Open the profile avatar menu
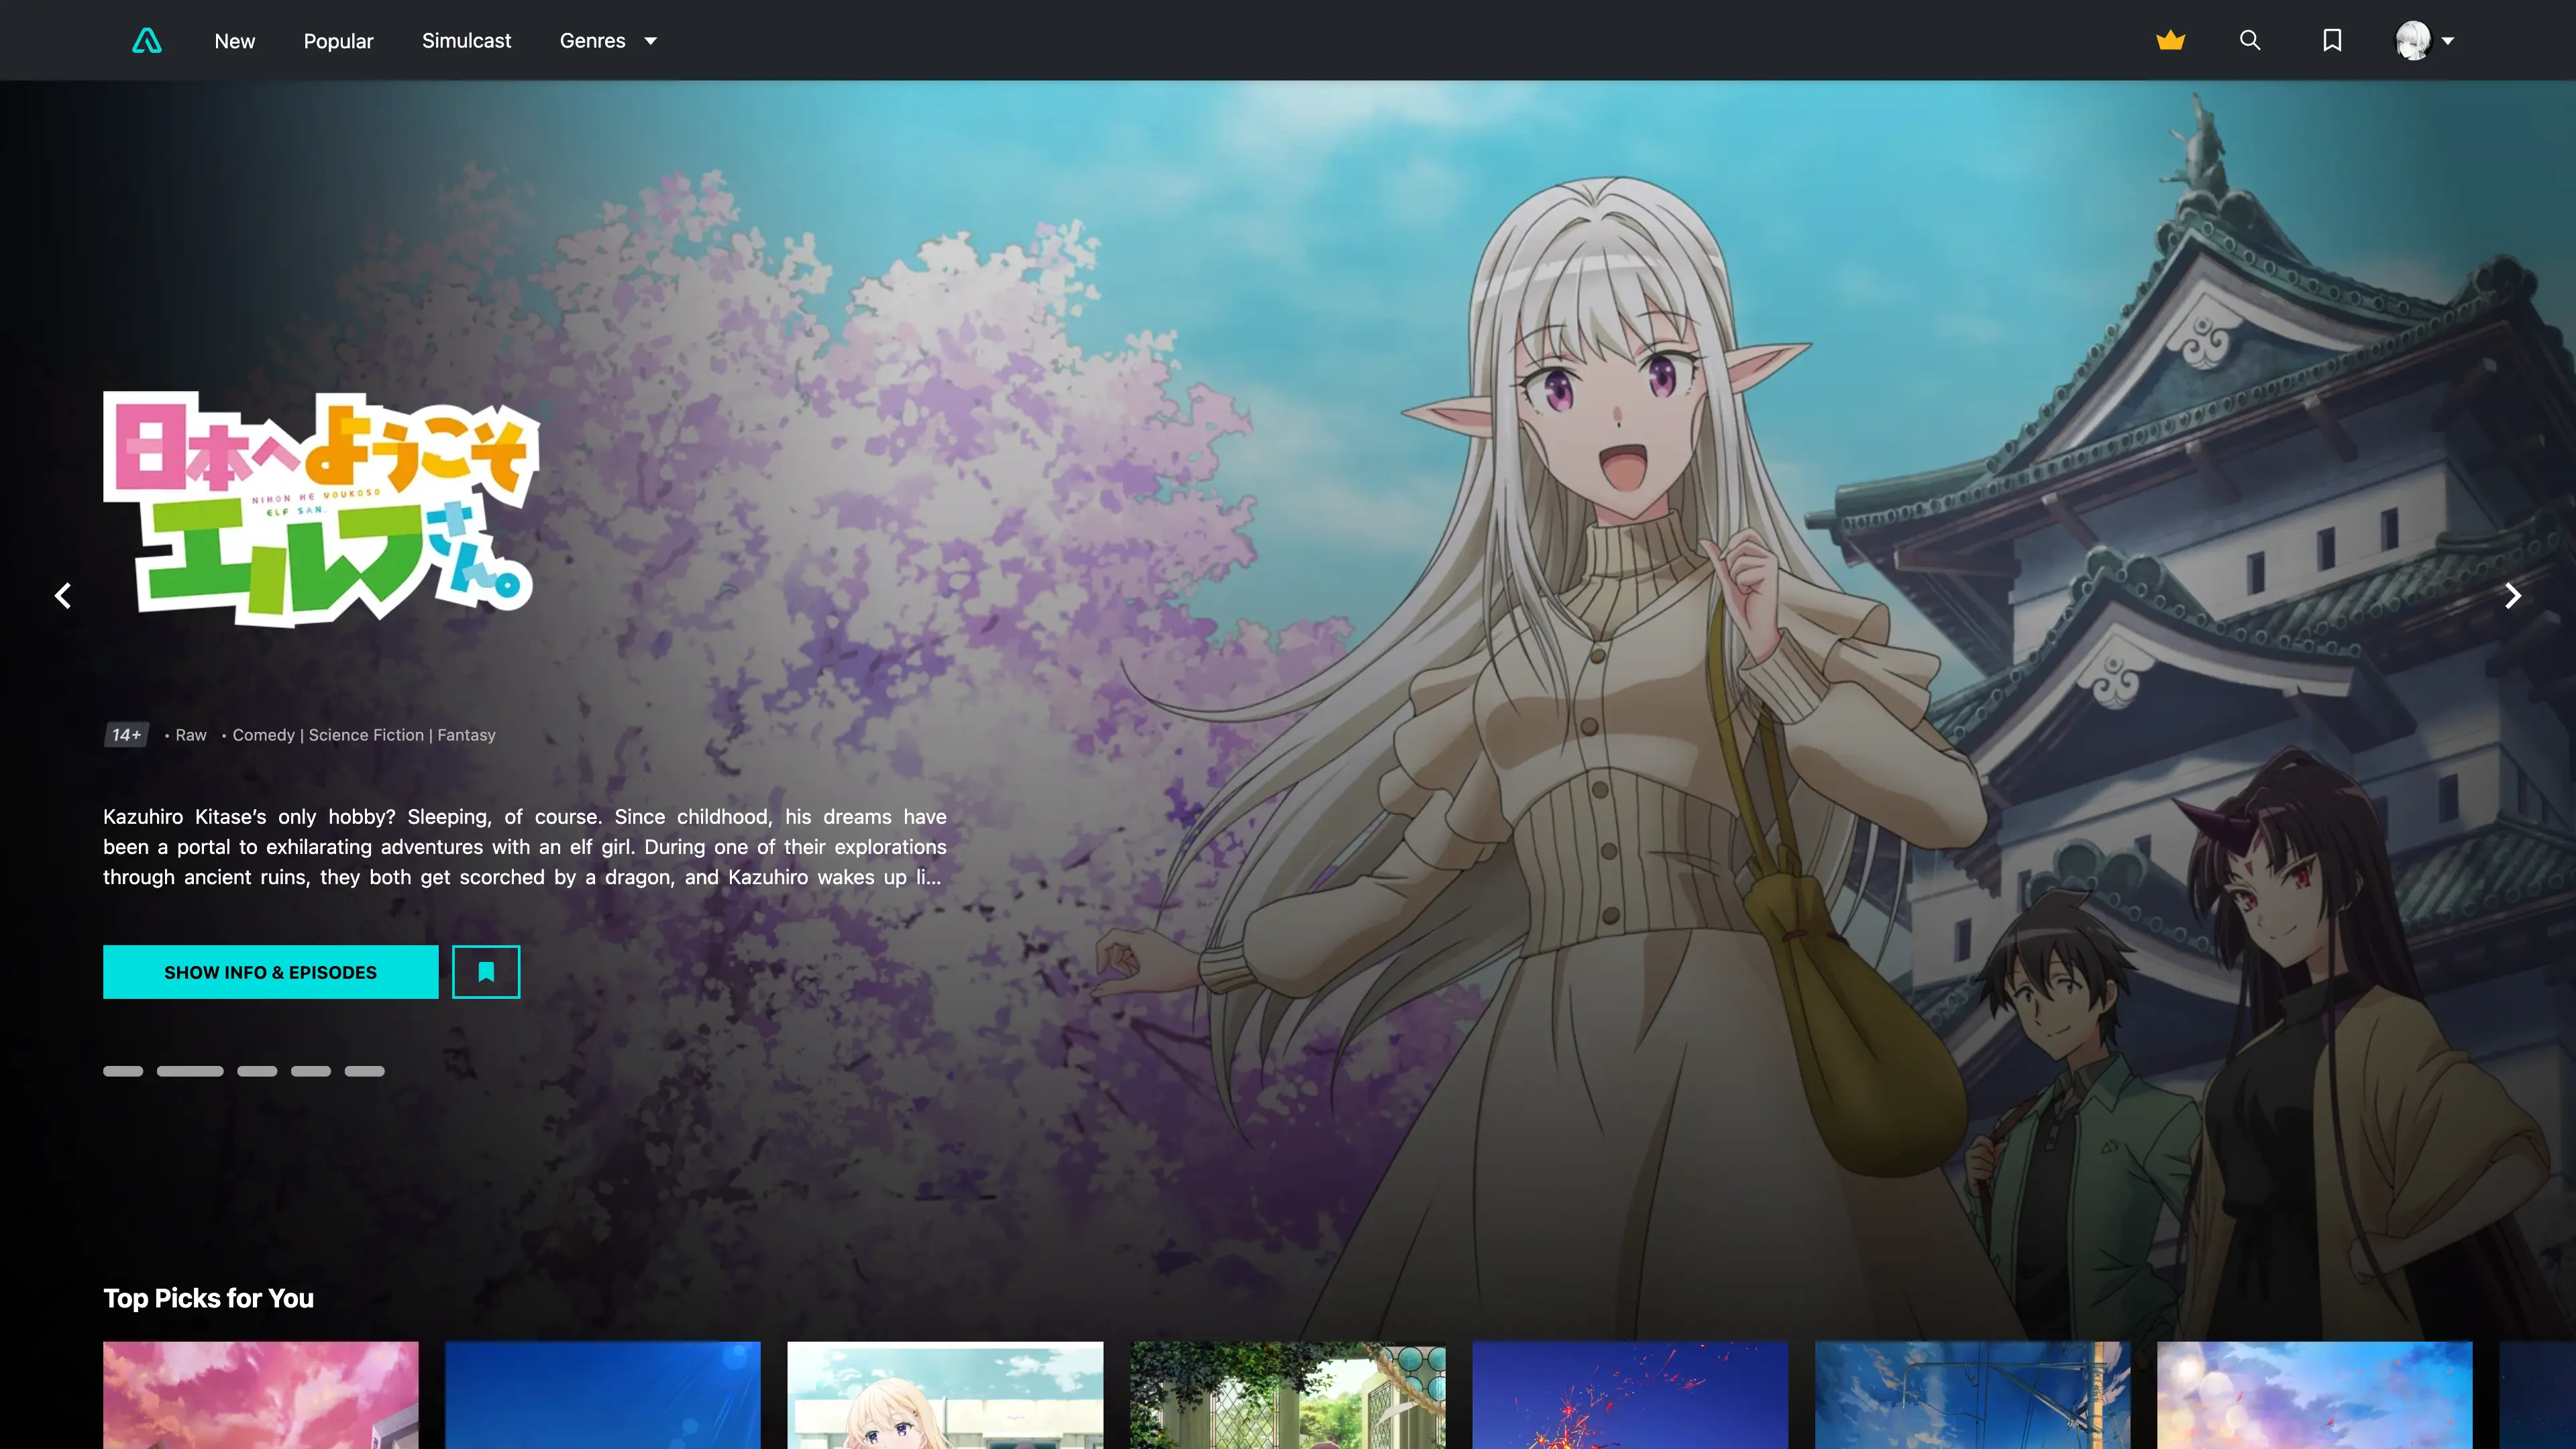Image resolution: width=2576 pixels, height=1449 pixels. [x=2424, y=40]
